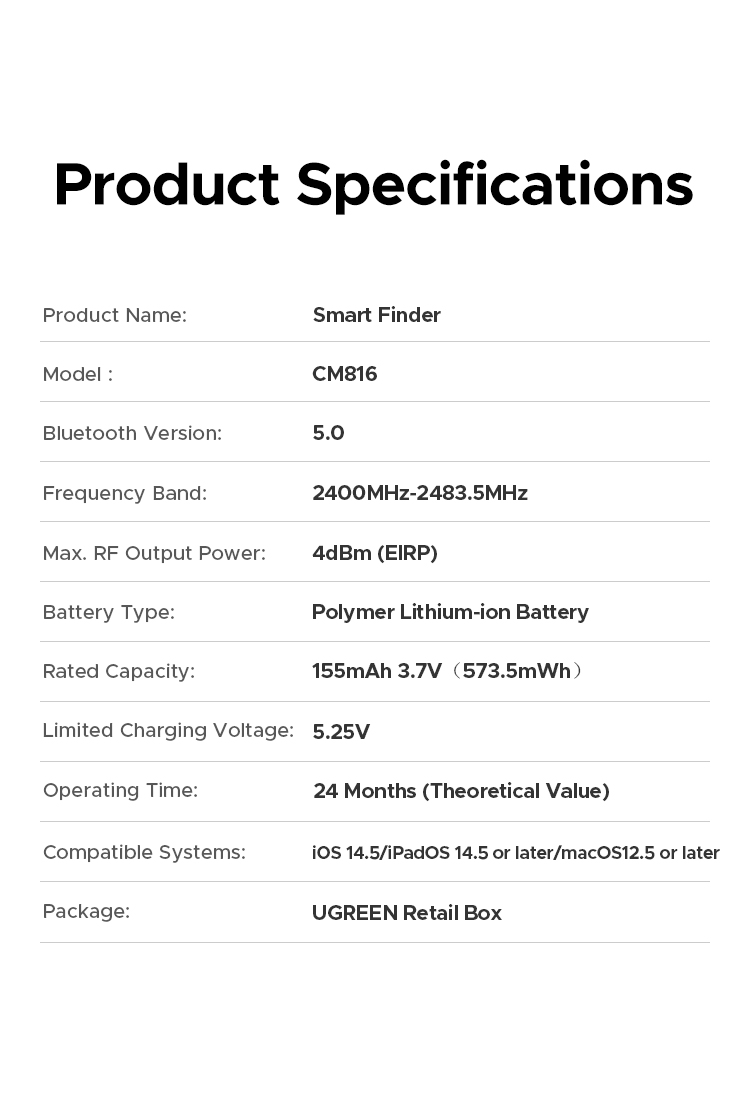Select the 5.0 Bluetooth version value
750x1108 pixels.
pyautogui.click(x=328, y=433)
